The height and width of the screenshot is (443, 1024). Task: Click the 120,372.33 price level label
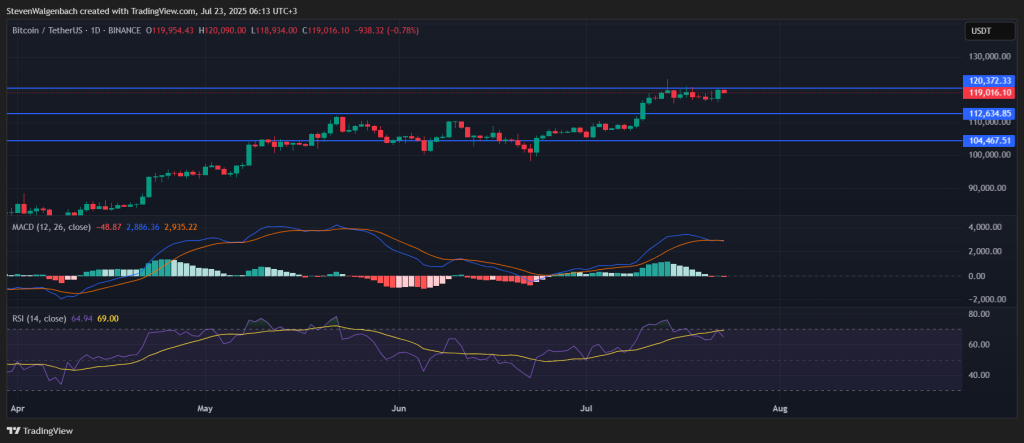pos(990,80)
